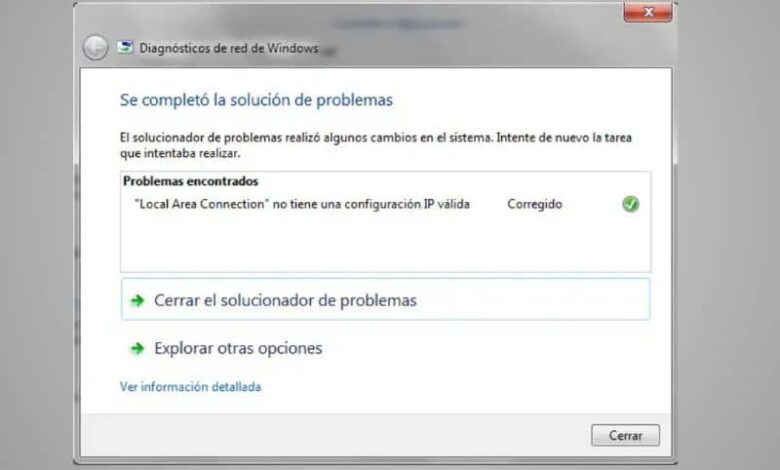Close the dialog with the red X
The width and height of the screenshot is (780, 470).
click(648, 12)
